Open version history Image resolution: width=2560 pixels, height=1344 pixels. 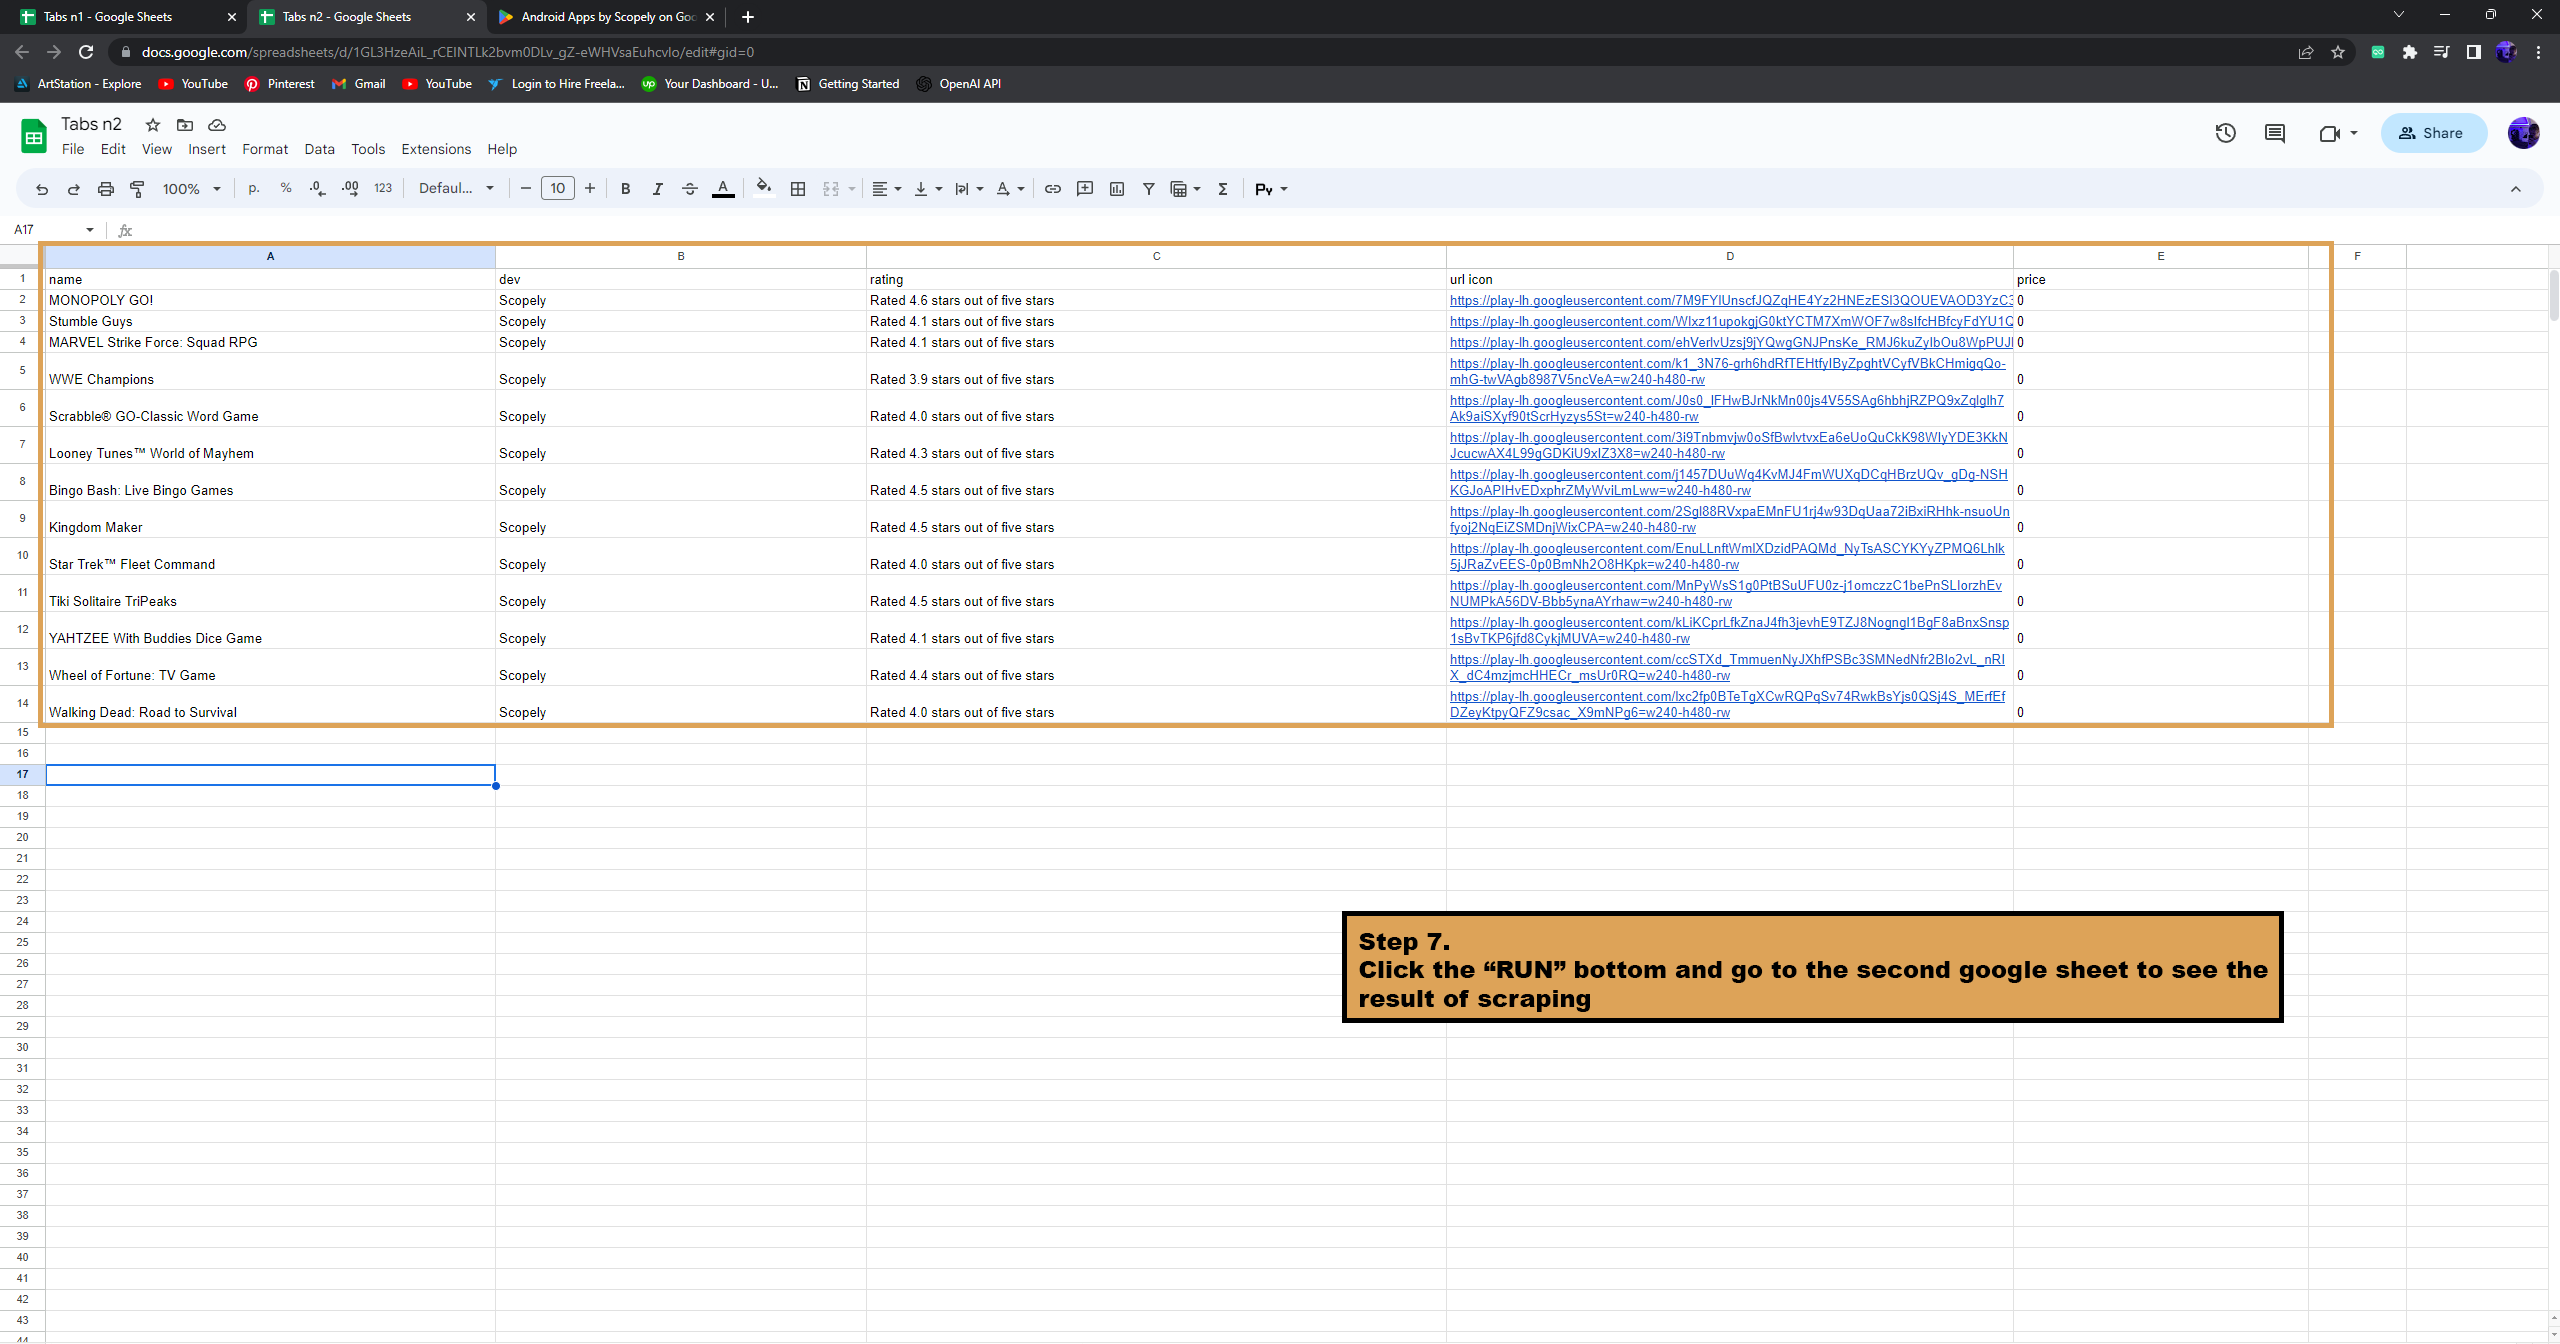[2225, 133]
